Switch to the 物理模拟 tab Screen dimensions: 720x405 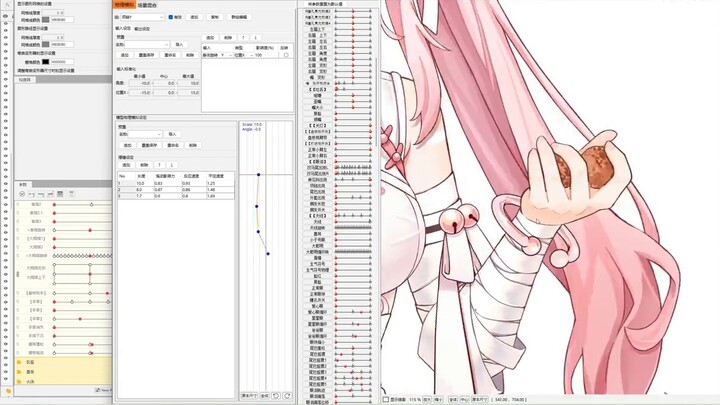pyautogui.click(x=124, y=5)
